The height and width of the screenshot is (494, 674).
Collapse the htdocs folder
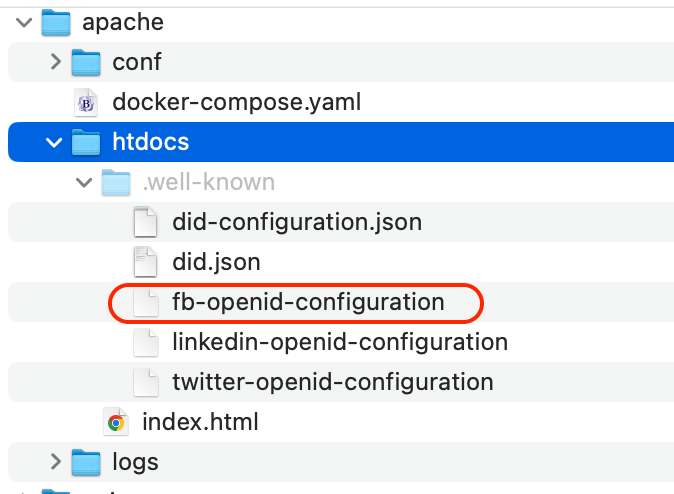[x=54, y=142]
